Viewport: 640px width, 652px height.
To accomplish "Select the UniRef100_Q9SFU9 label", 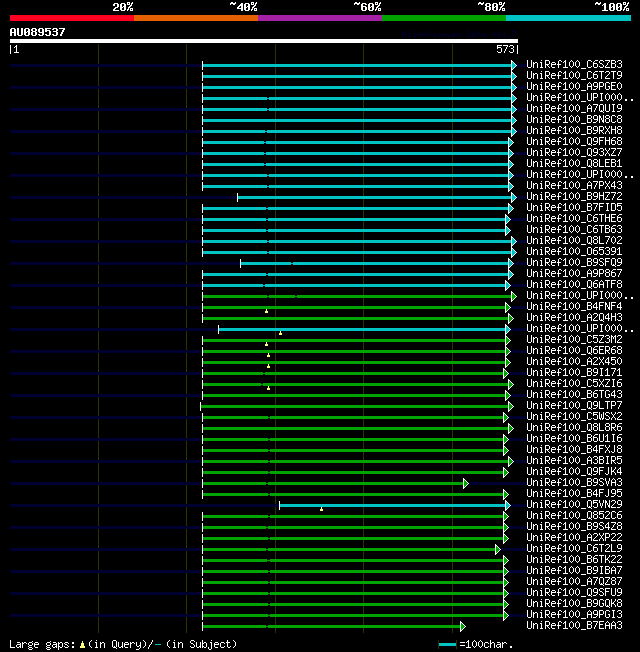I will click(574, 593).
